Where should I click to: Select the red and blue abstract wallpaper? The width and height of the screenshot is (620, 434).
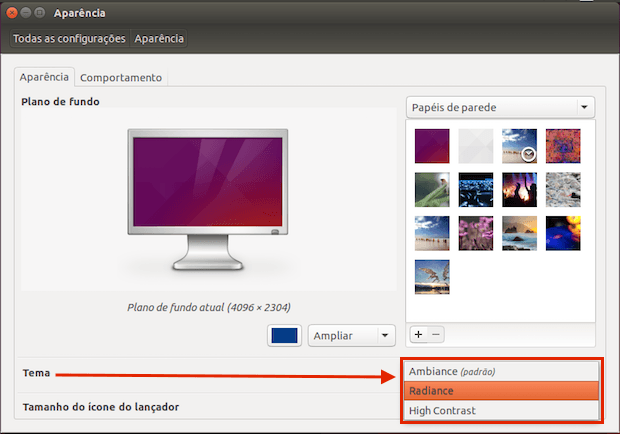click(x=563, y=146)
